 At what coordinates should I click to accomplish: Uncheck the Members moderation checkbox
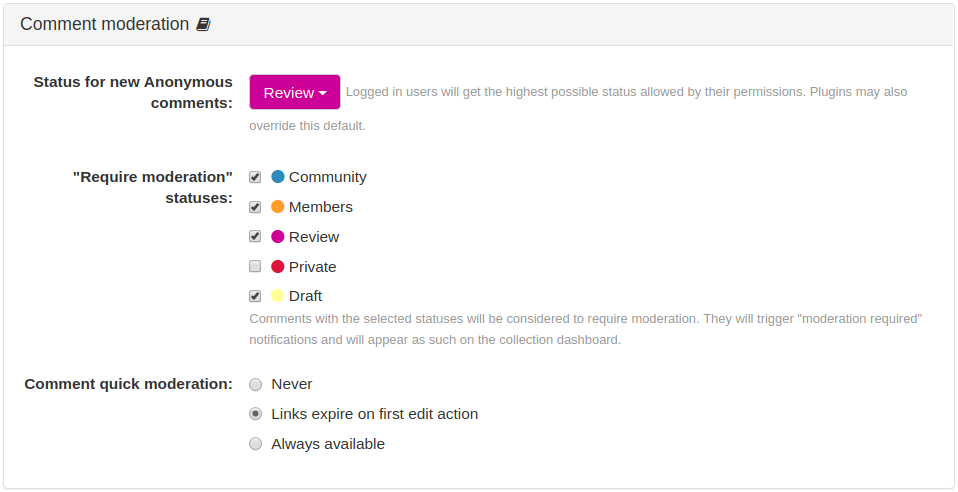tap(255, 207)
